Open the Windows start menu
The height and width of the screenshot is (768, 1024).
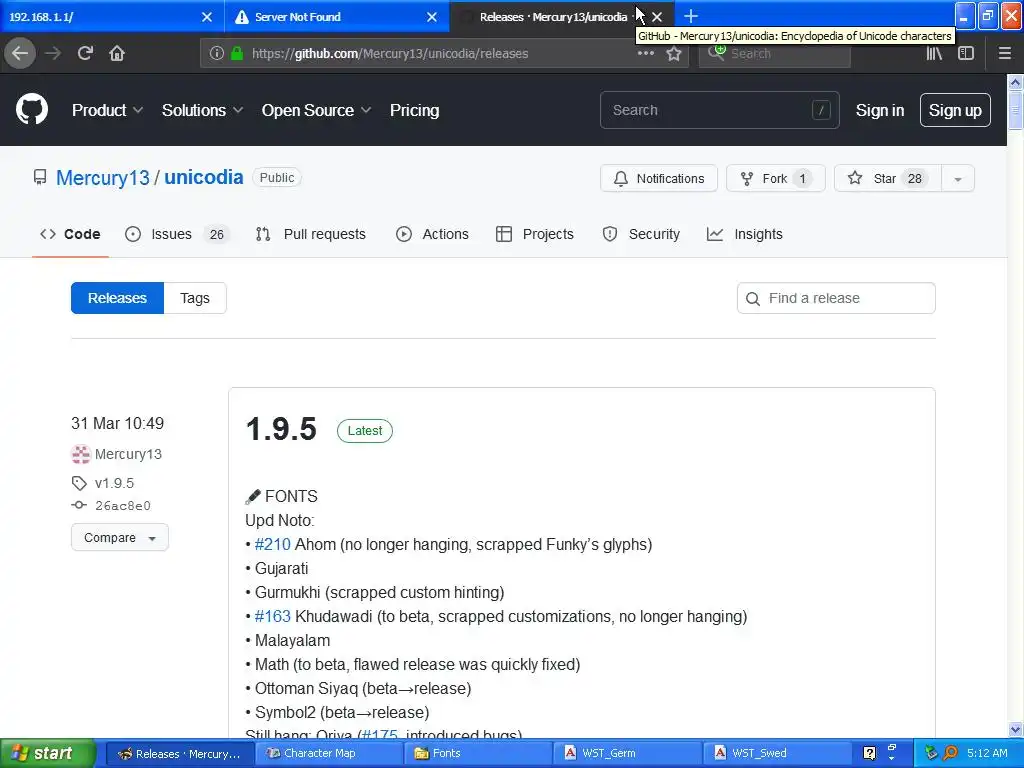tap(48, 753)
